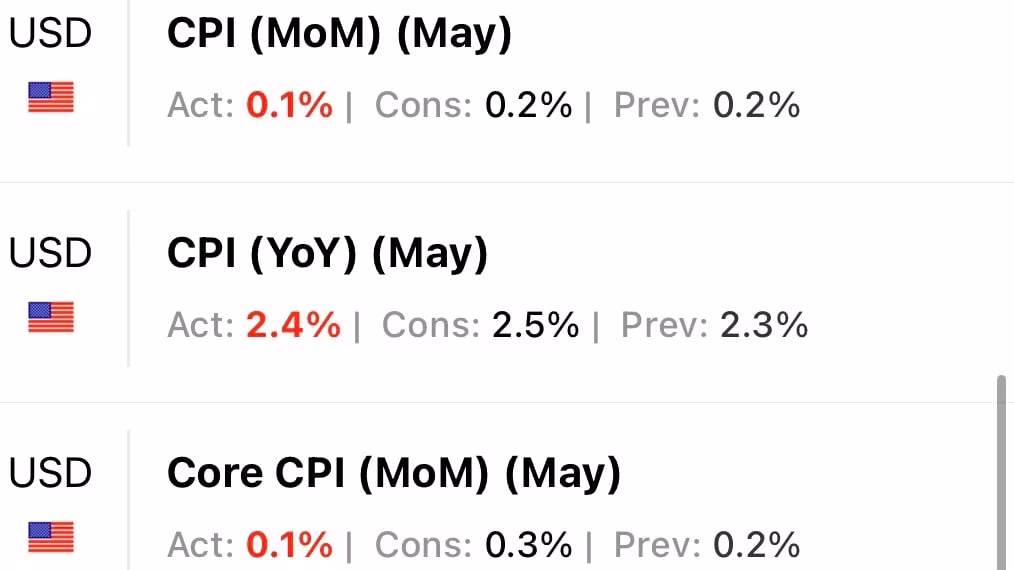Open the CPI (YoY) (May) event title
The width and height of the screenshot is (1014, 570).
coord(327,255)
